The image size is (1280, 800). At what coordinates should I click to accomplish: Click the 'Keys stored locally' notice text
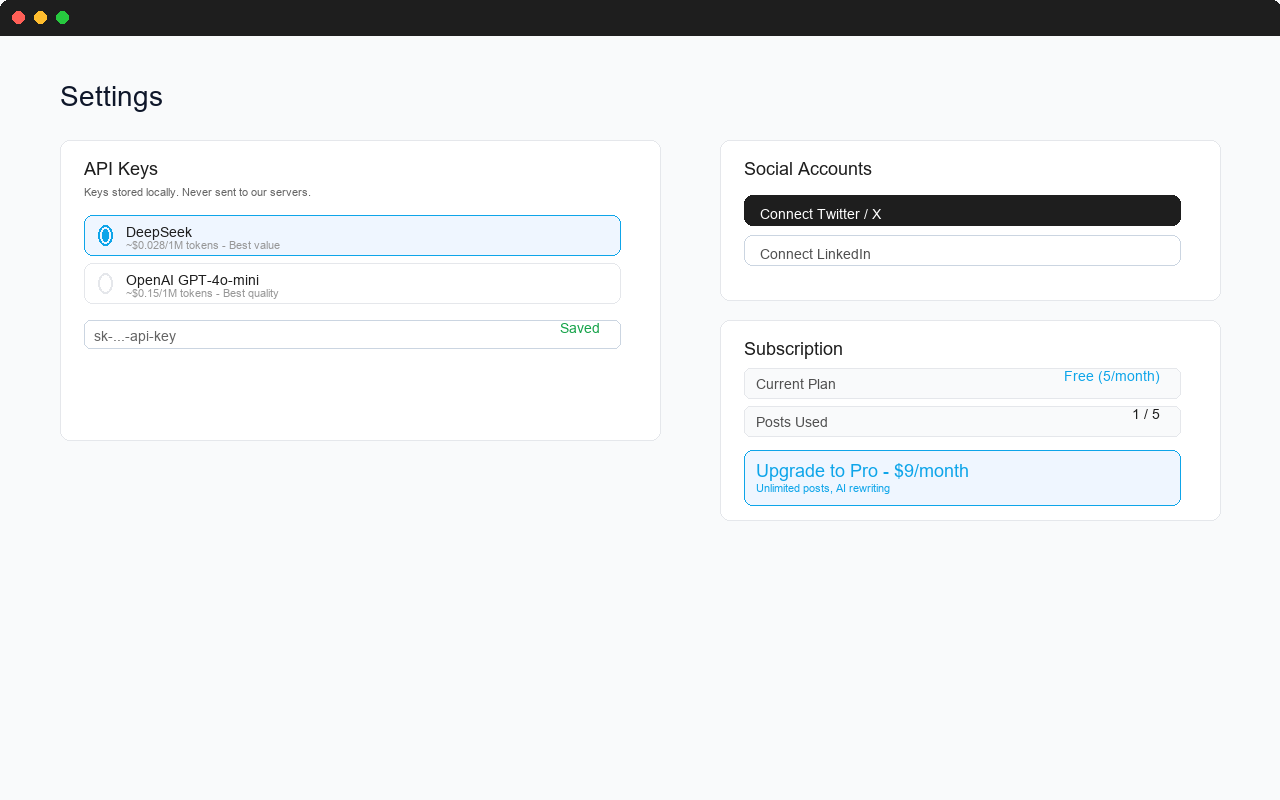click(x=197, y=192)
